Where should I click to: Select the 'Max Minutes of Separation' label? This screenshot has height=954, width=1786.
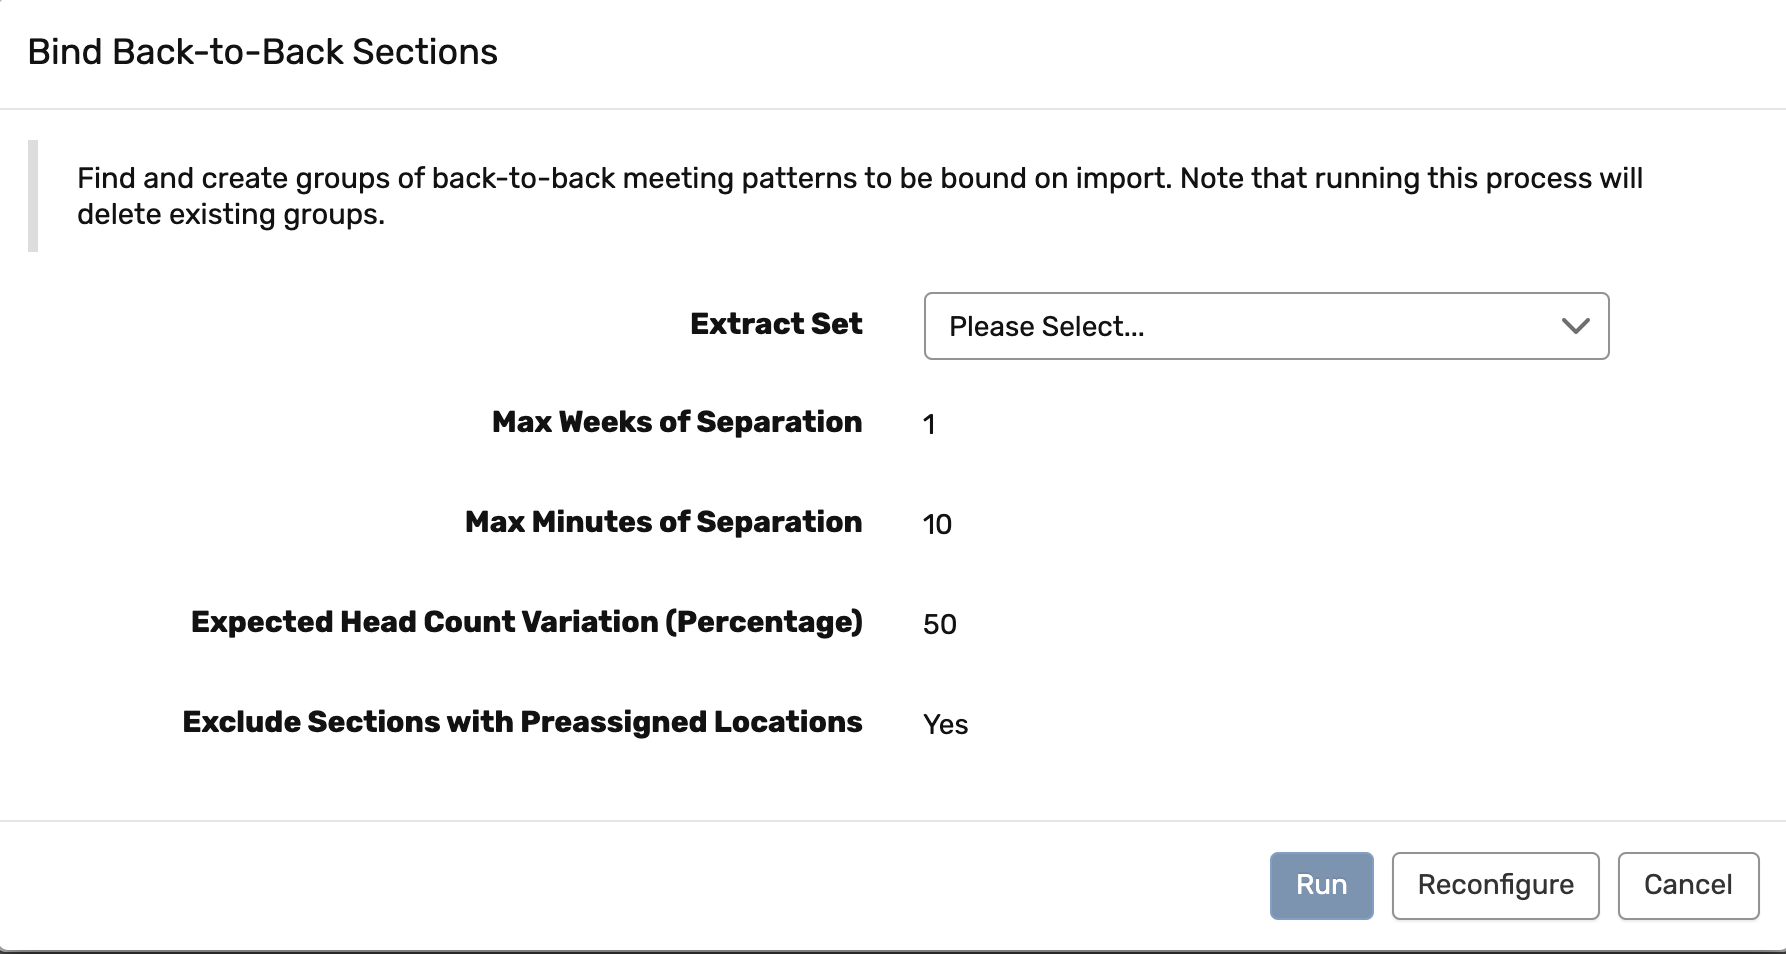point(663,522)
